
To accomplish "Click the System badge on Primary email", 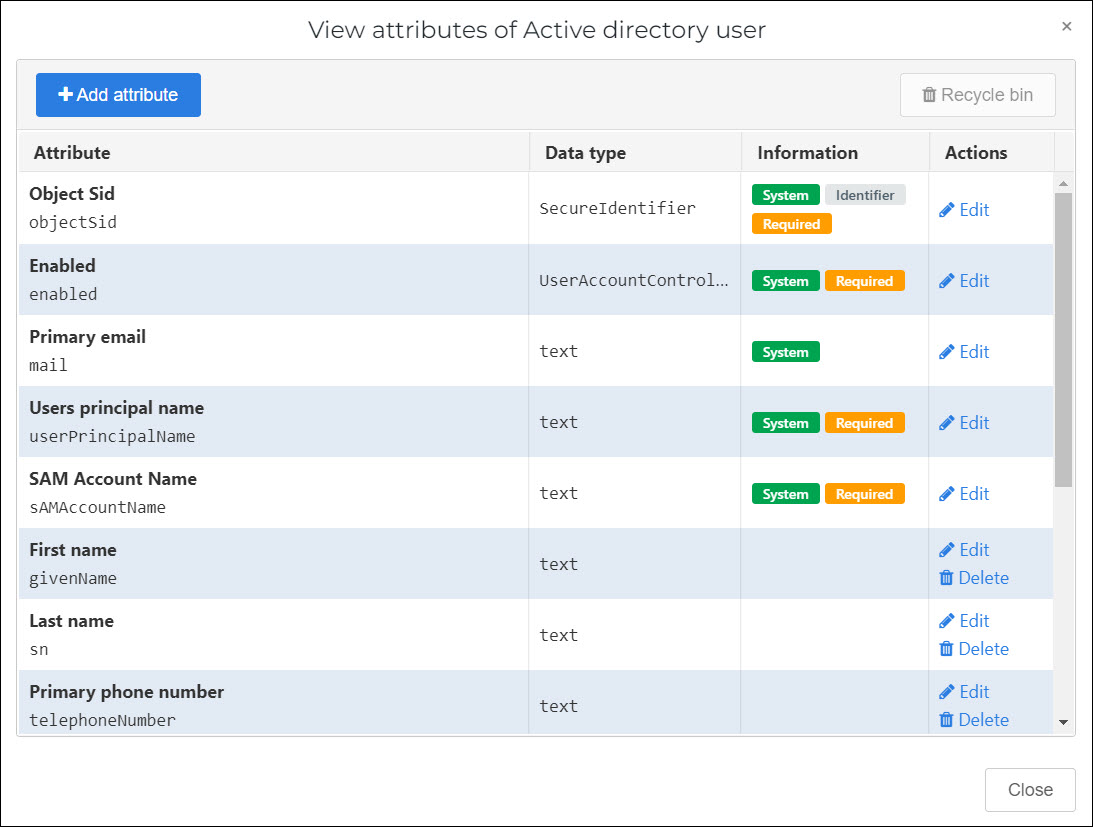I will click(786, 352).
